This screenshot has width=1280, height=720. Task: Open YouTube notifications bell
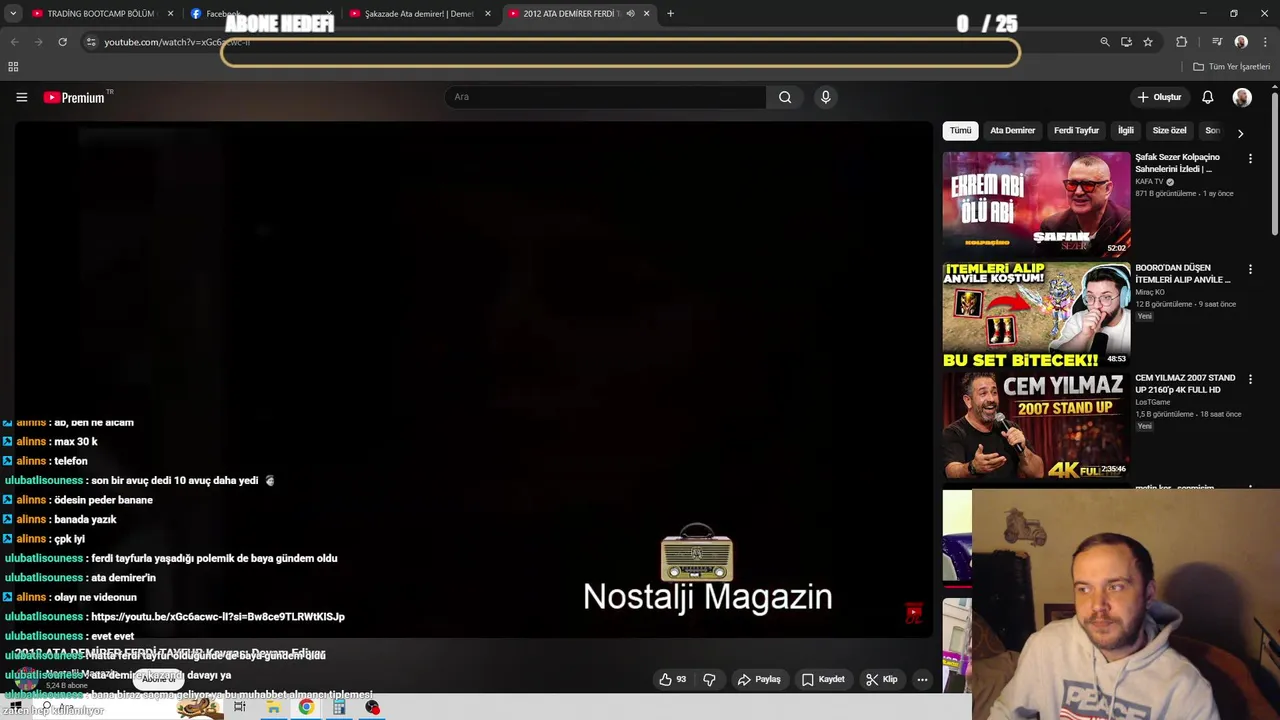(x=1207, y=97)
